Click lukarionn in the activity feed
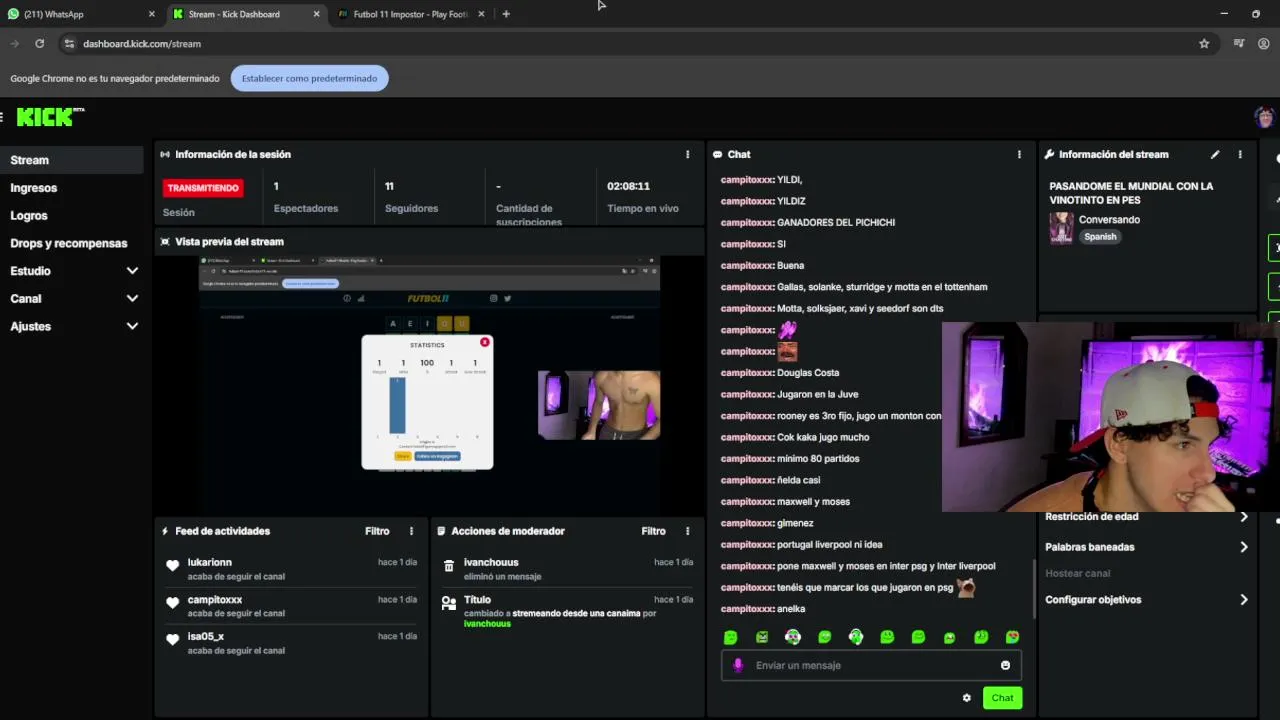 [x=209, y=562]
